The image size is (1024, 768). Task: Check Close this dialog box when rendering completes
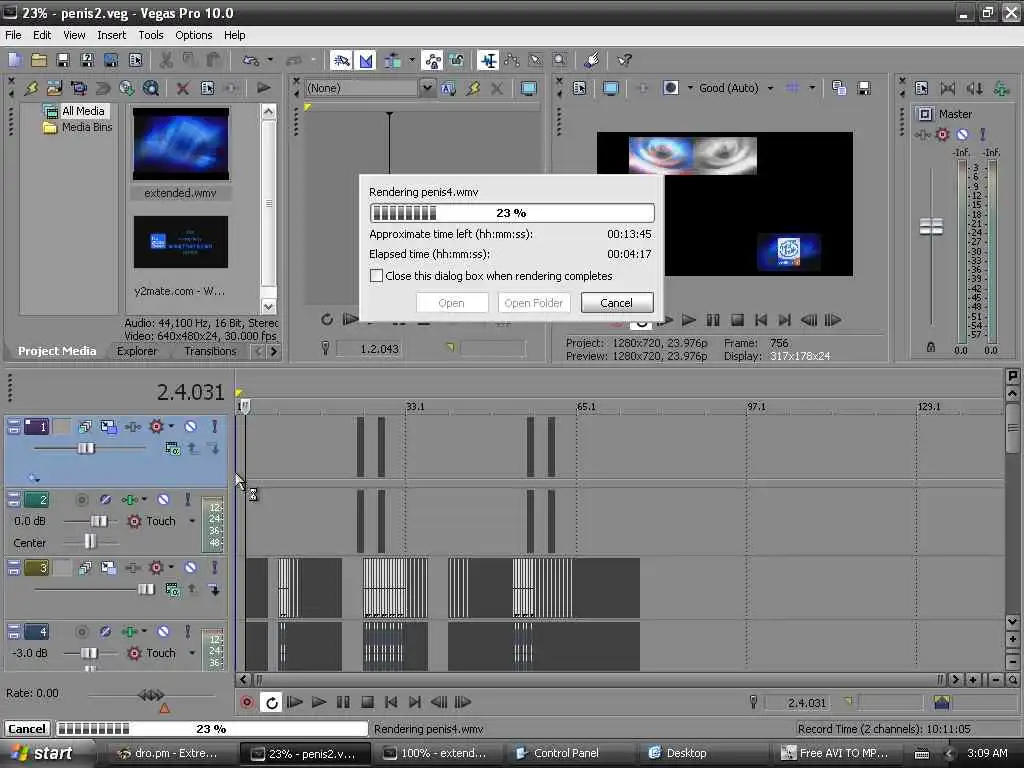[x=376, y=276]
